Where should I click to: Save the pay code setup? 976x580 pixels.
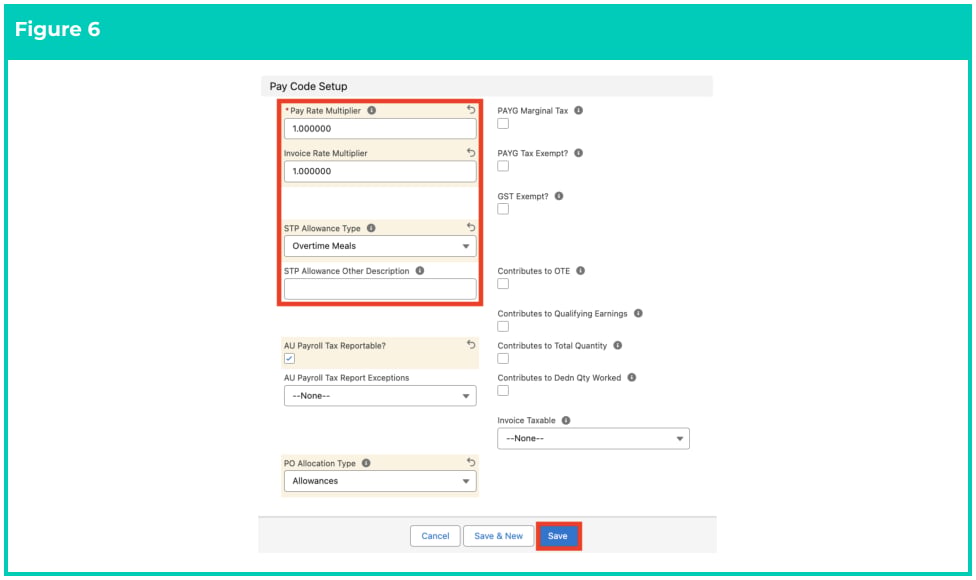(x=558, y=536)
